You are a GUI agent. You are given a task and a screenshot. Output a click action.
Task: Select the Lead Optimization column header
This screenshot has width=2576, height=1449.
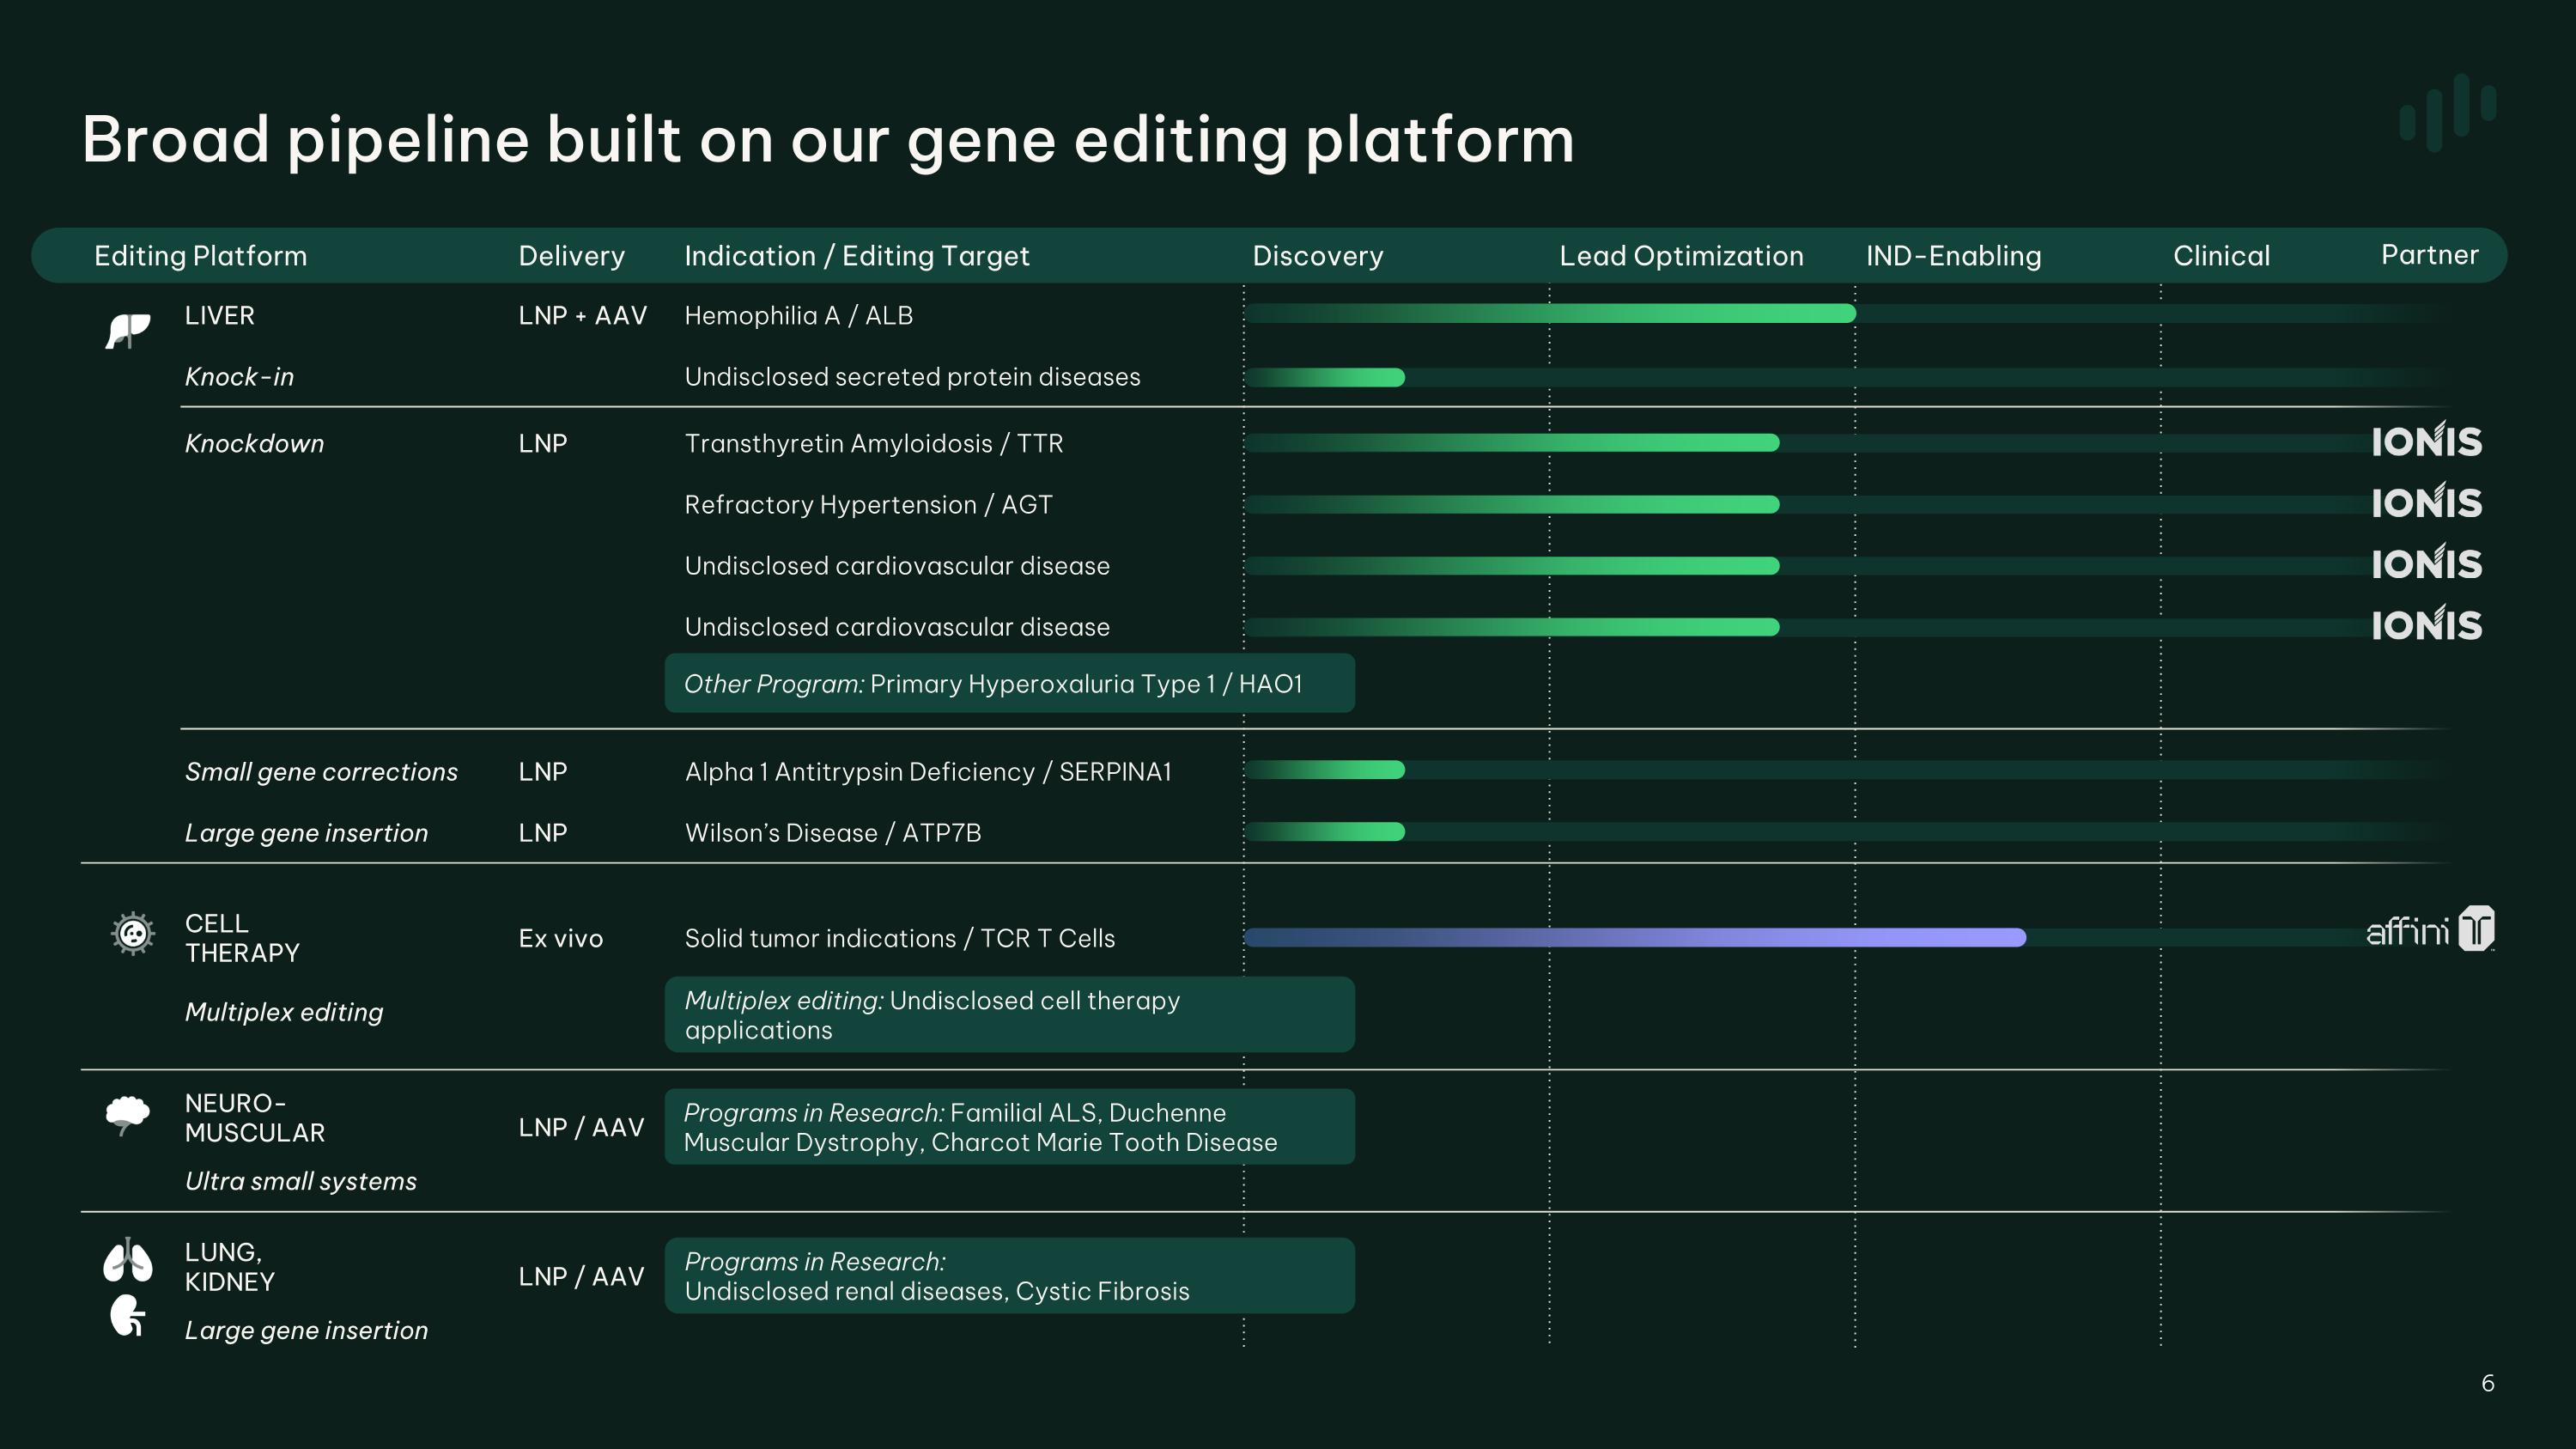(1681, 256)
